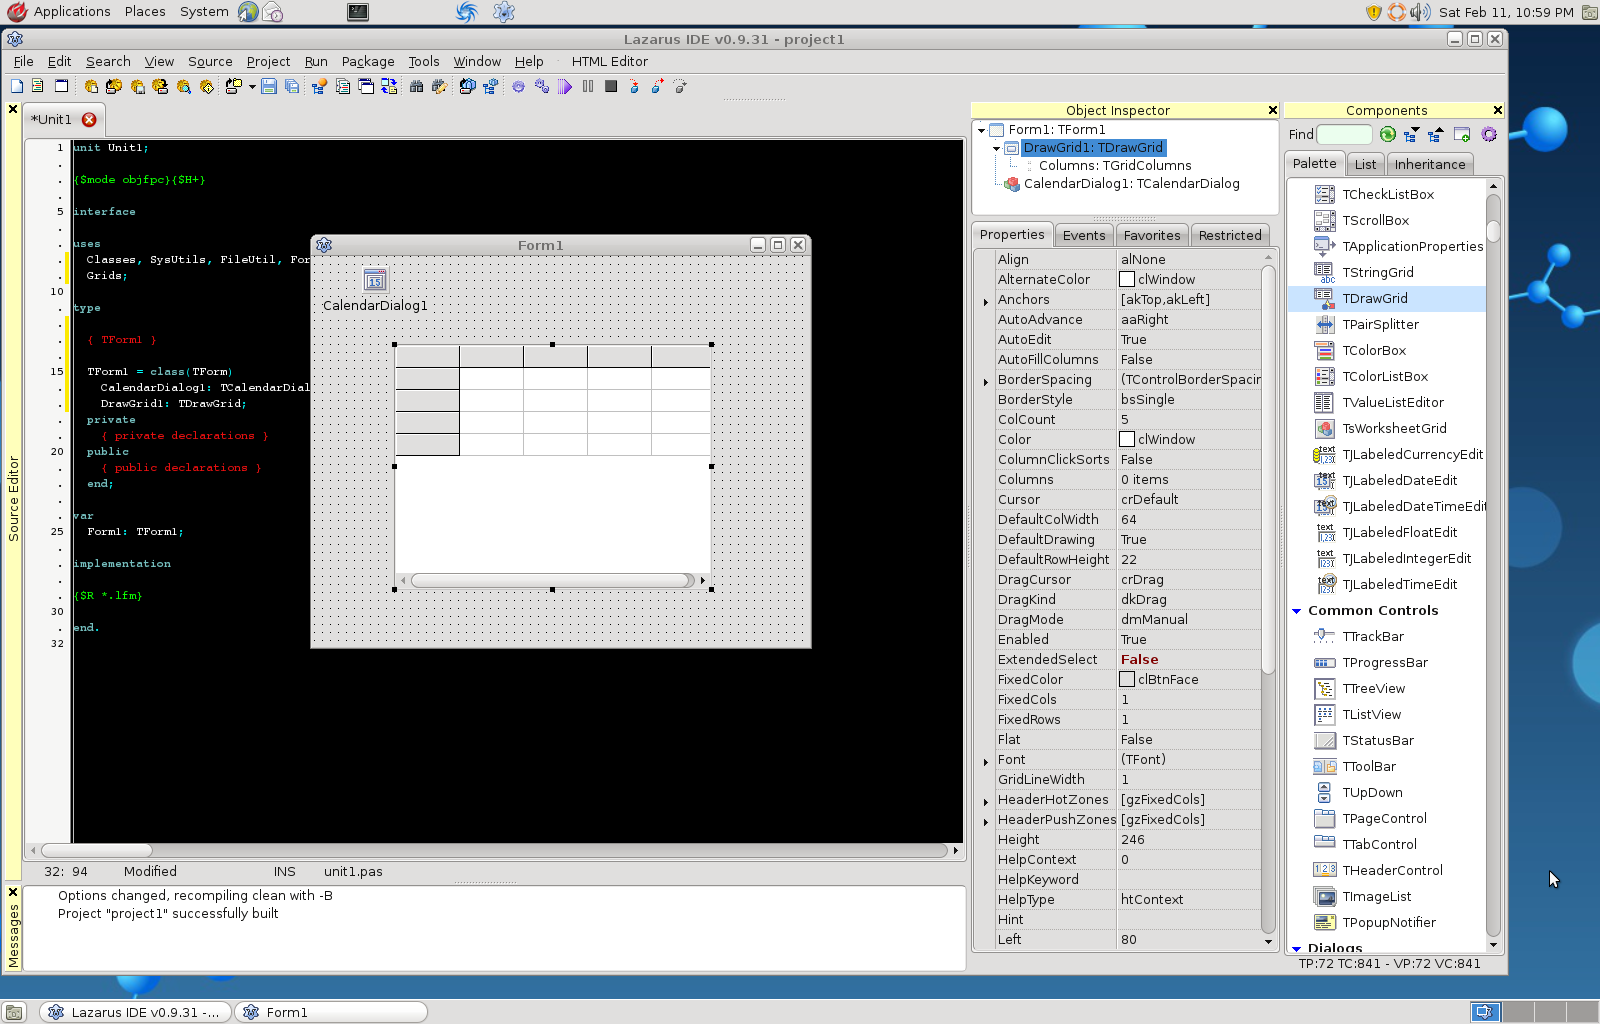Click the collapse-all tree icon in Components
Screen dimensions: 1600x1024
pyautogui.click(x=1436, y=134)
